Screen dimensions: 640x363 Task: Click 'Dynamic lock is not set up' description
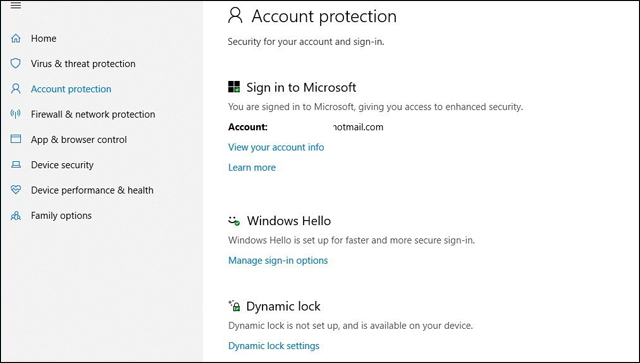coord(351,326)
